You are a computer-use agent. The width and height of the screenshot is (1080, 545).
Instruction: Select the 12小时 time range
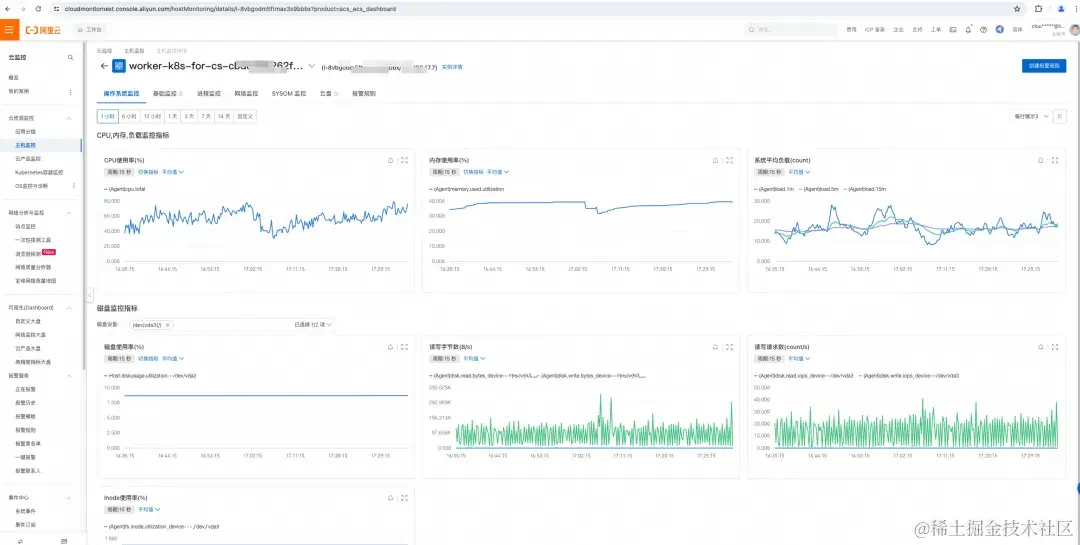coord(152,116)
